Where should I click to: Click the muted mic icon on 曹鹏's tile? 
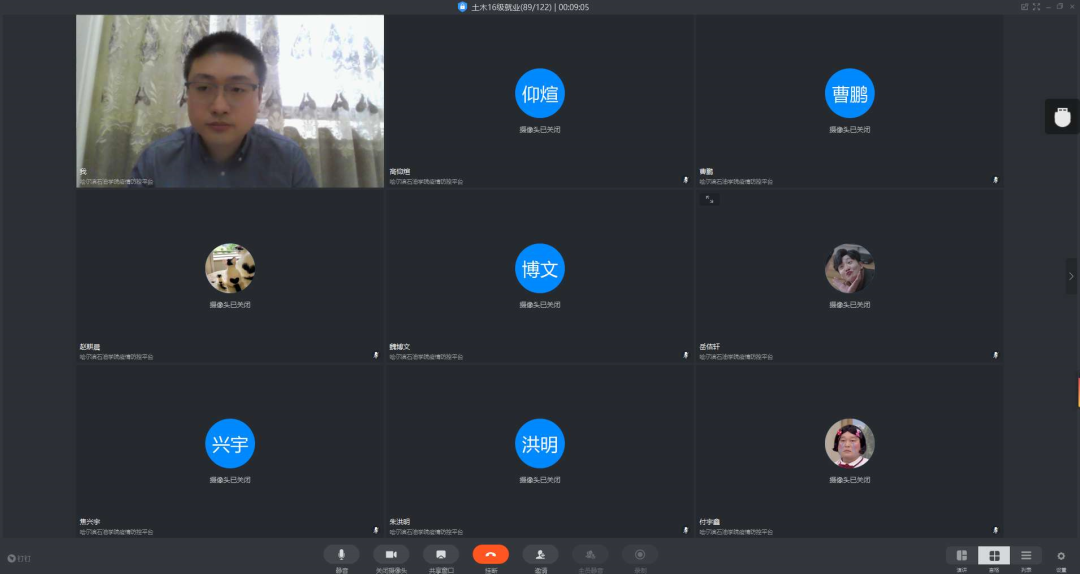[x=995, y=180]
